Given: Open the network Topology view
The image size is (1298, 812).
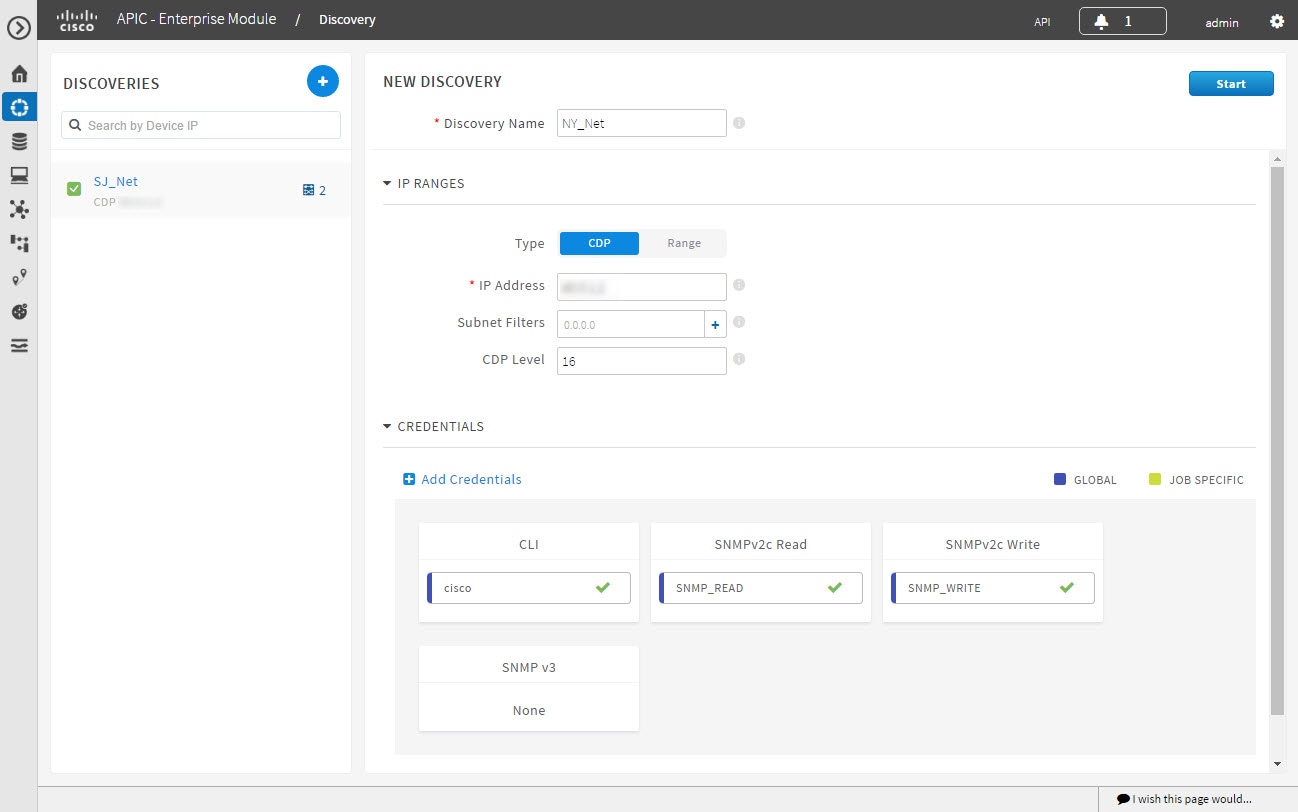Looking at the screenshot, I should (19, 209).
